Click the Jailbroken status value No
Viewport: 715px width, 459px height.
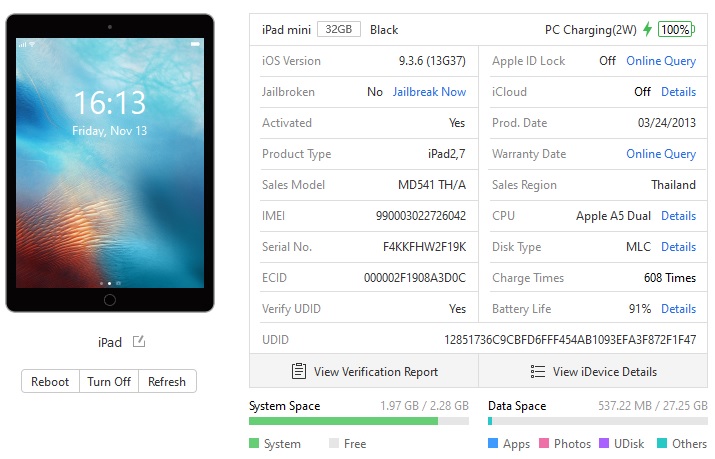(x=375, y=92)
